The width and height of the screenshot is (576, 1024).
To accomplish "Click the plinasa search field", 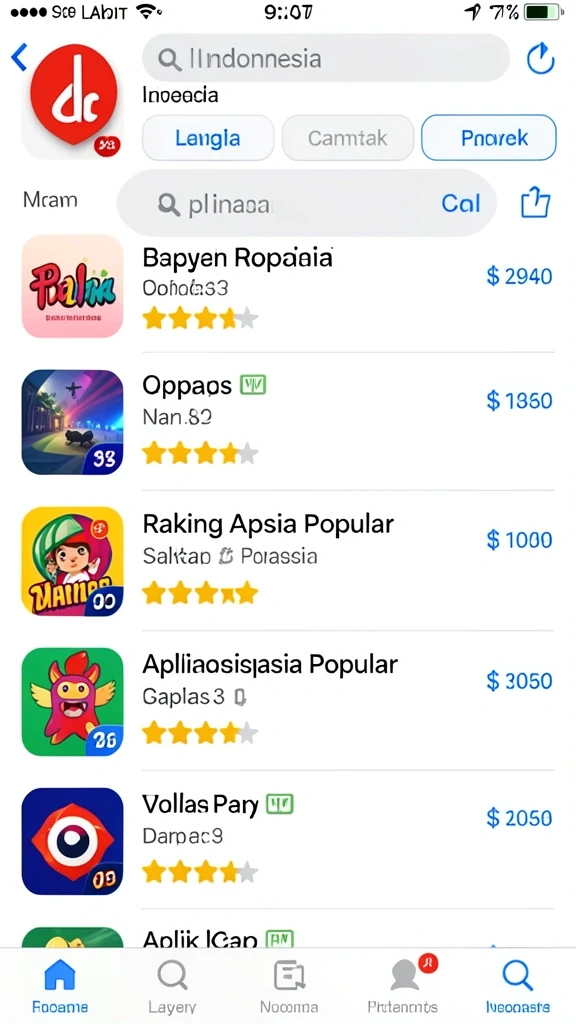I will [x=306, y=203].
